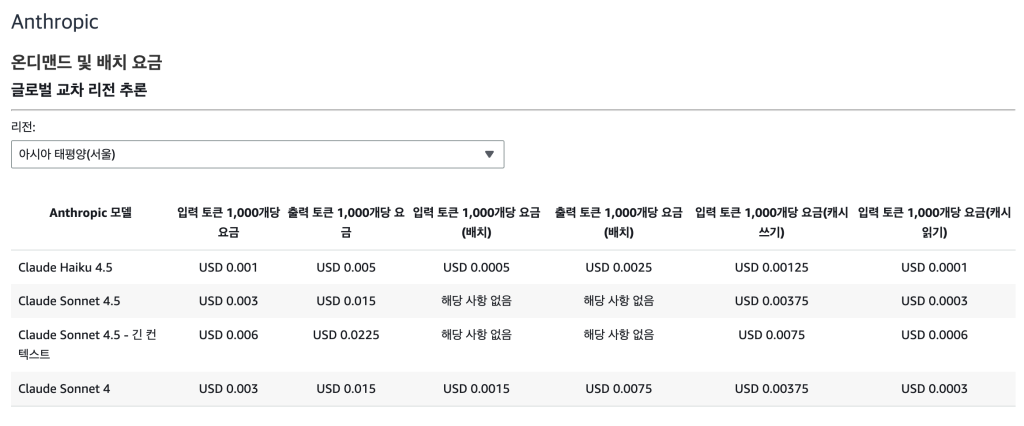This screenshot has height=426, width=1024.
Task: Click Claude Sonnet 4 batch input USD 0.0015
Action: coord(476,388)
